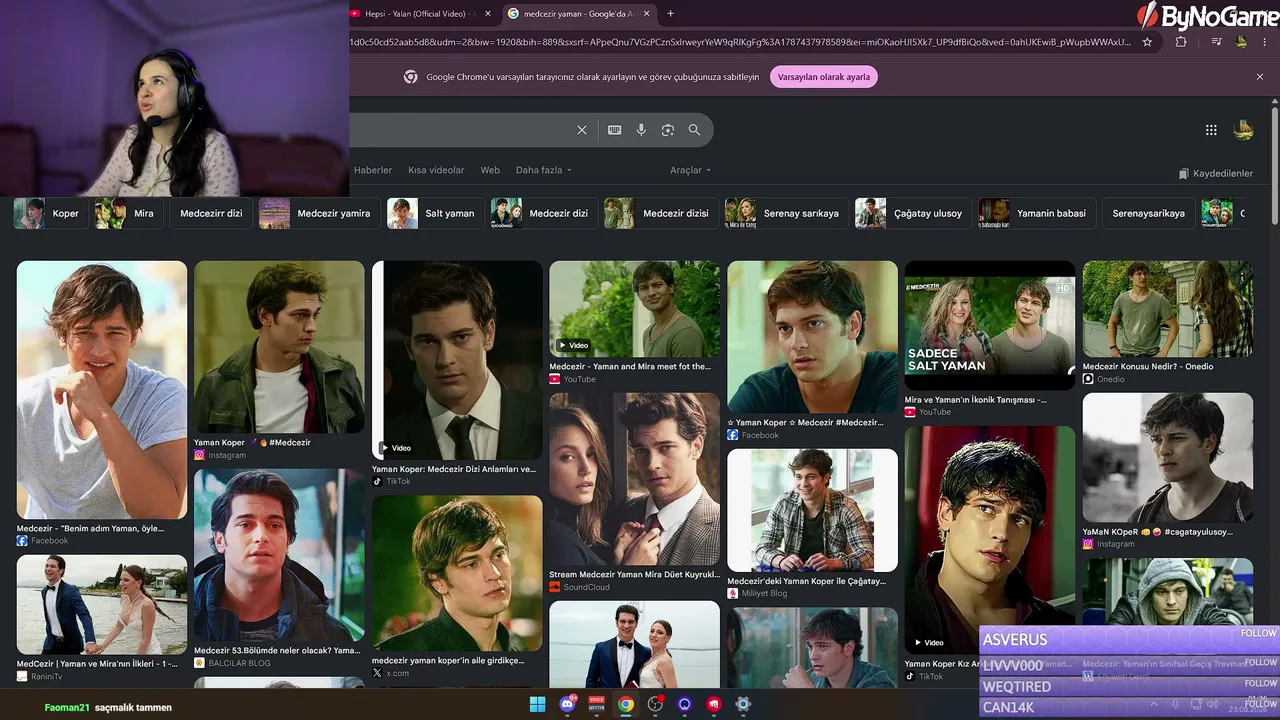Click 'Varsayılan olarak ayarla' button

pos(824,77)
